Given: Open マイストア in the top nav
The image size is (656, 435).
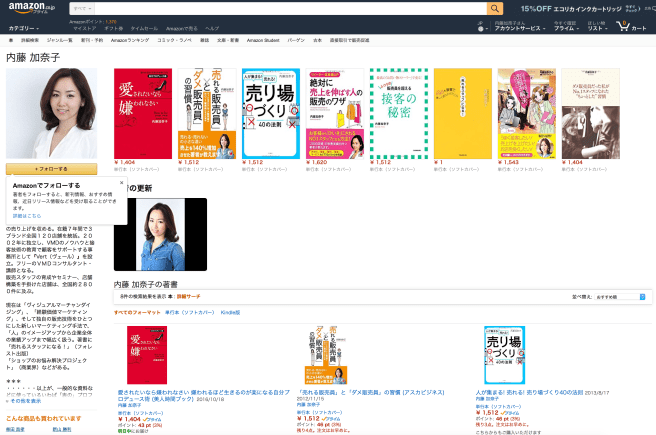Looking at the screenshot, I should [85, 28].
